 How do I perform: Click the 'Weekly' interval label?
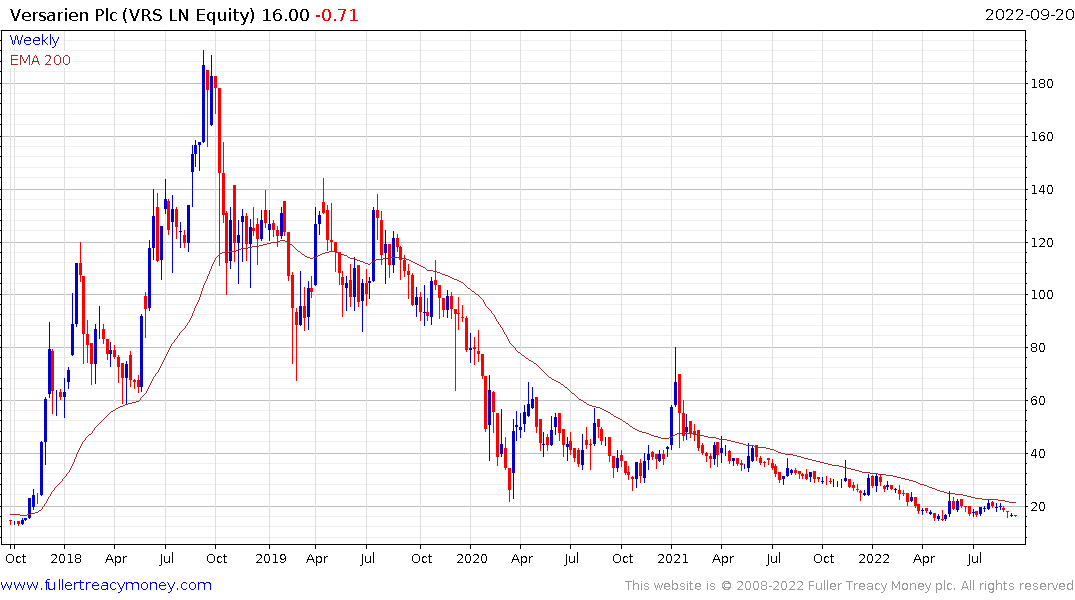[x=34, y=40]
